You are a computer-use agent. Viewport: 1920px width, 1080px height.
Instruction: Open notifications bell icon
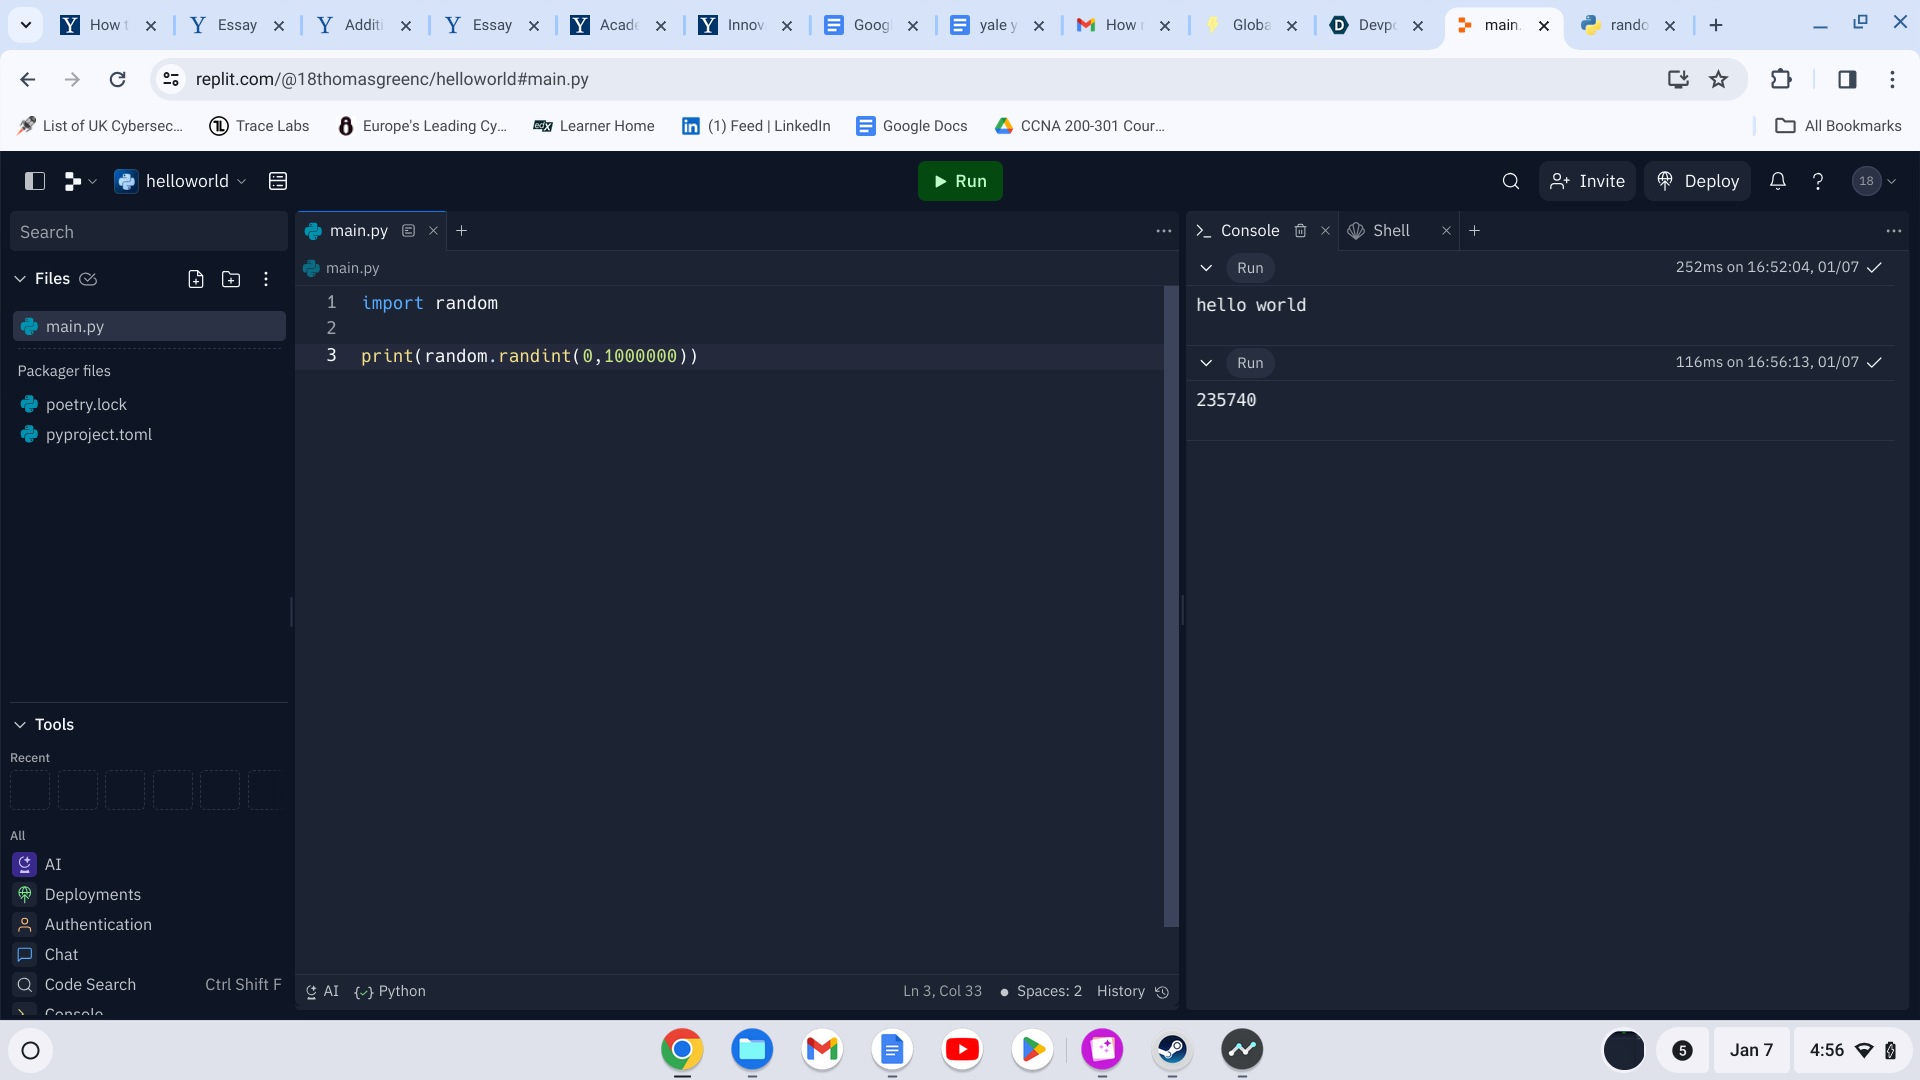1778,181
